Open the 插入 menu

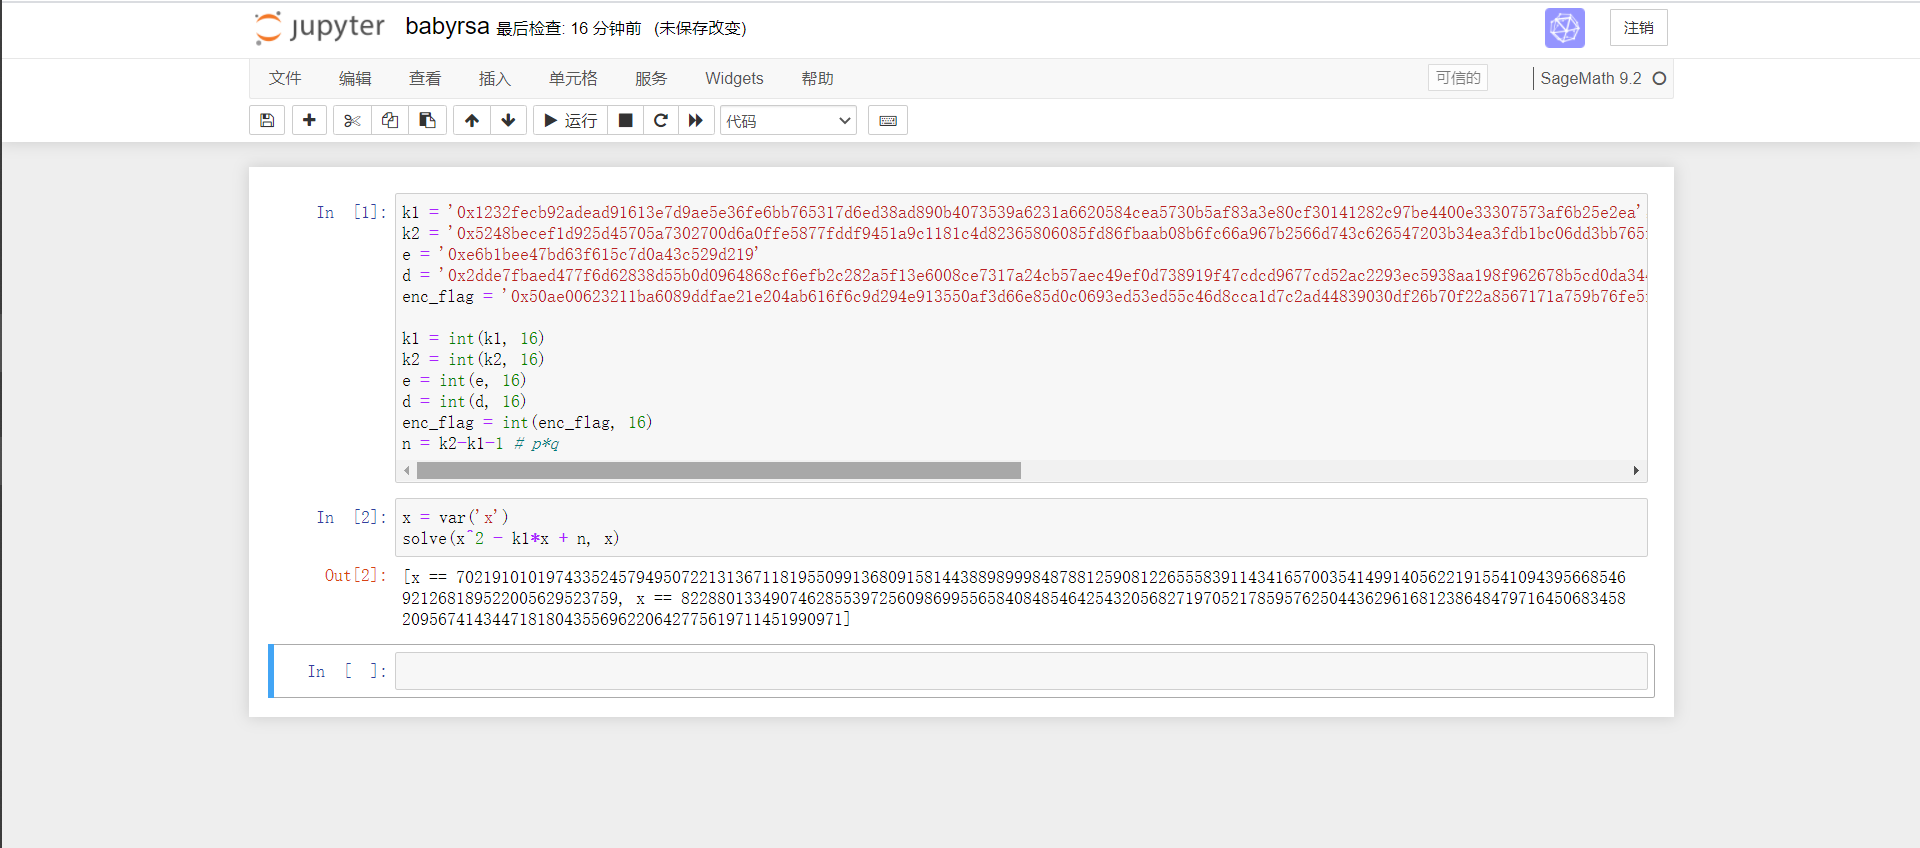click(495, 78)
